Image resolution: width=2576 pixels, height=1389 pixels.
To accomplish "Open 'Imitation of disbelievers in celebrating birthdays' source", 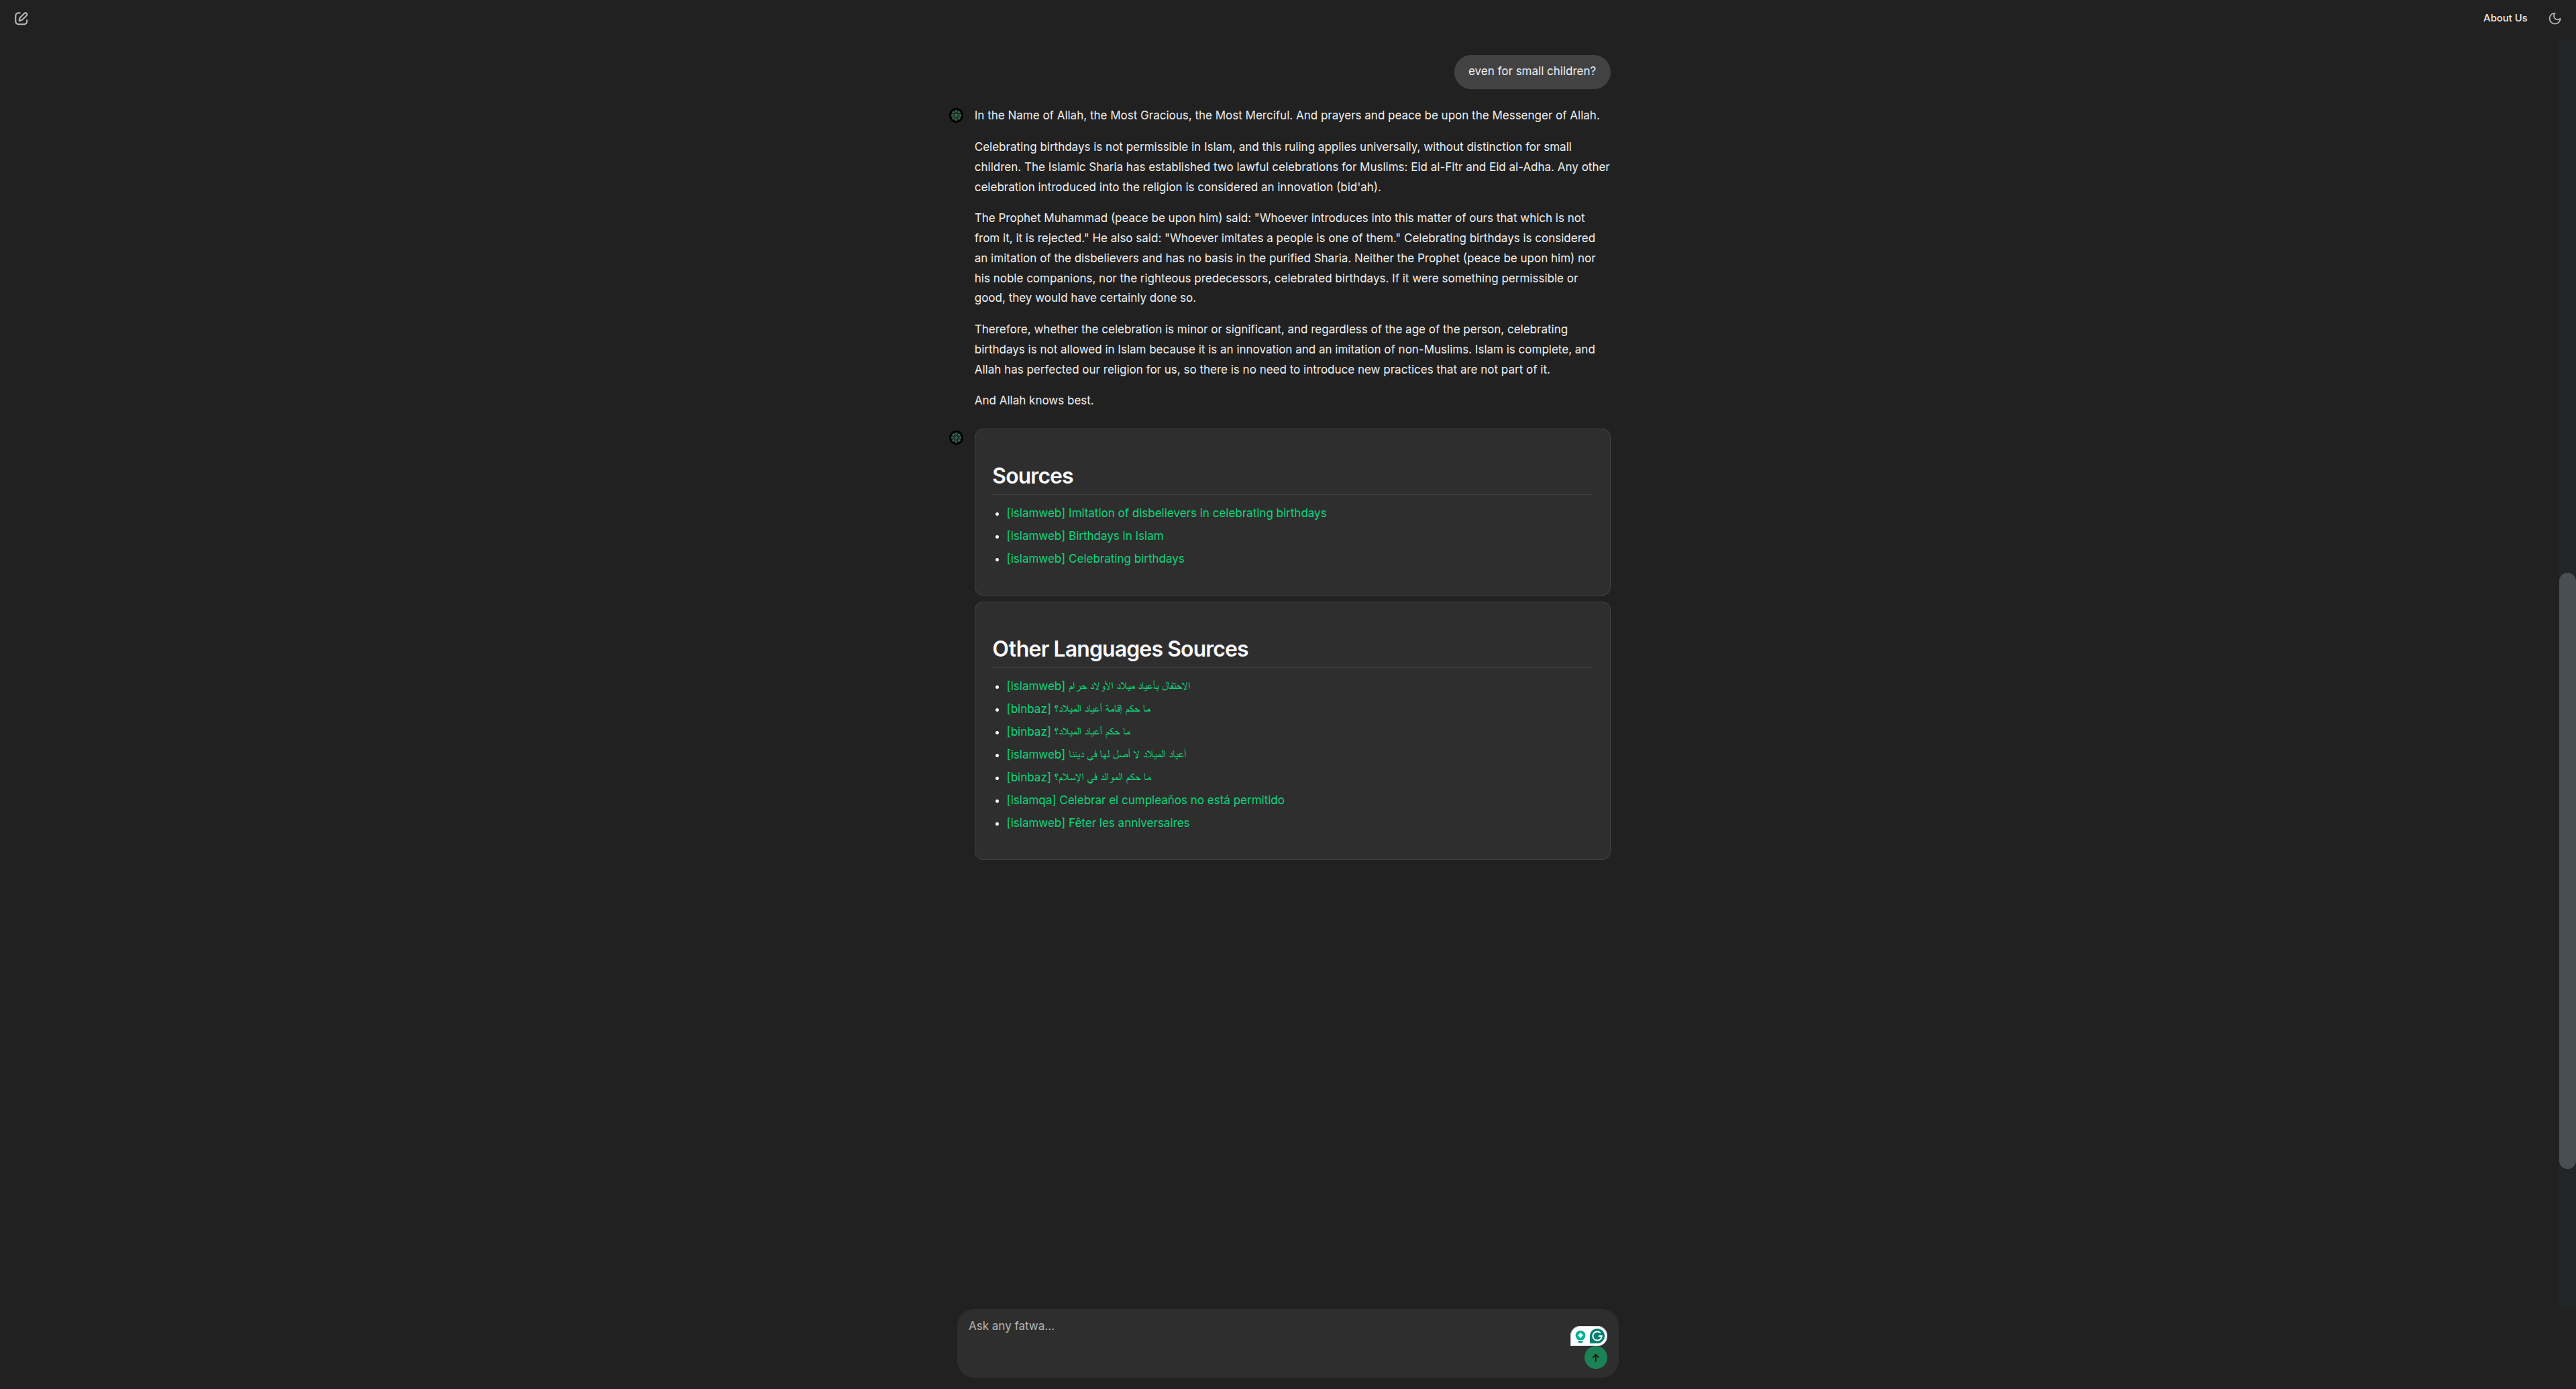I will pyautogui.click(x=1166, y=513).
